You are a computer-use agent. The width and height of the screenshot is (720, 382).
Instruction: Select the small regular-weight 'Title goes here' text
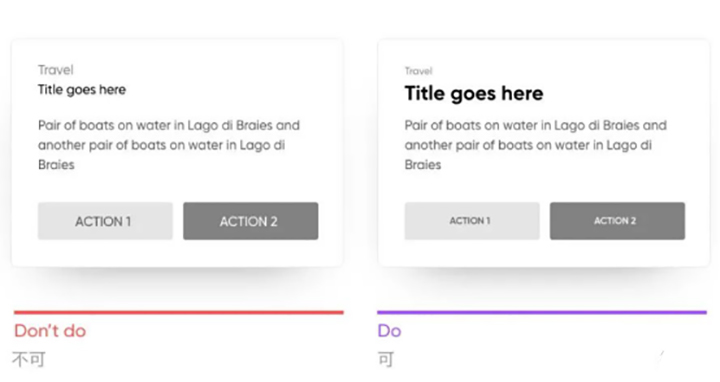click(82, 90)
